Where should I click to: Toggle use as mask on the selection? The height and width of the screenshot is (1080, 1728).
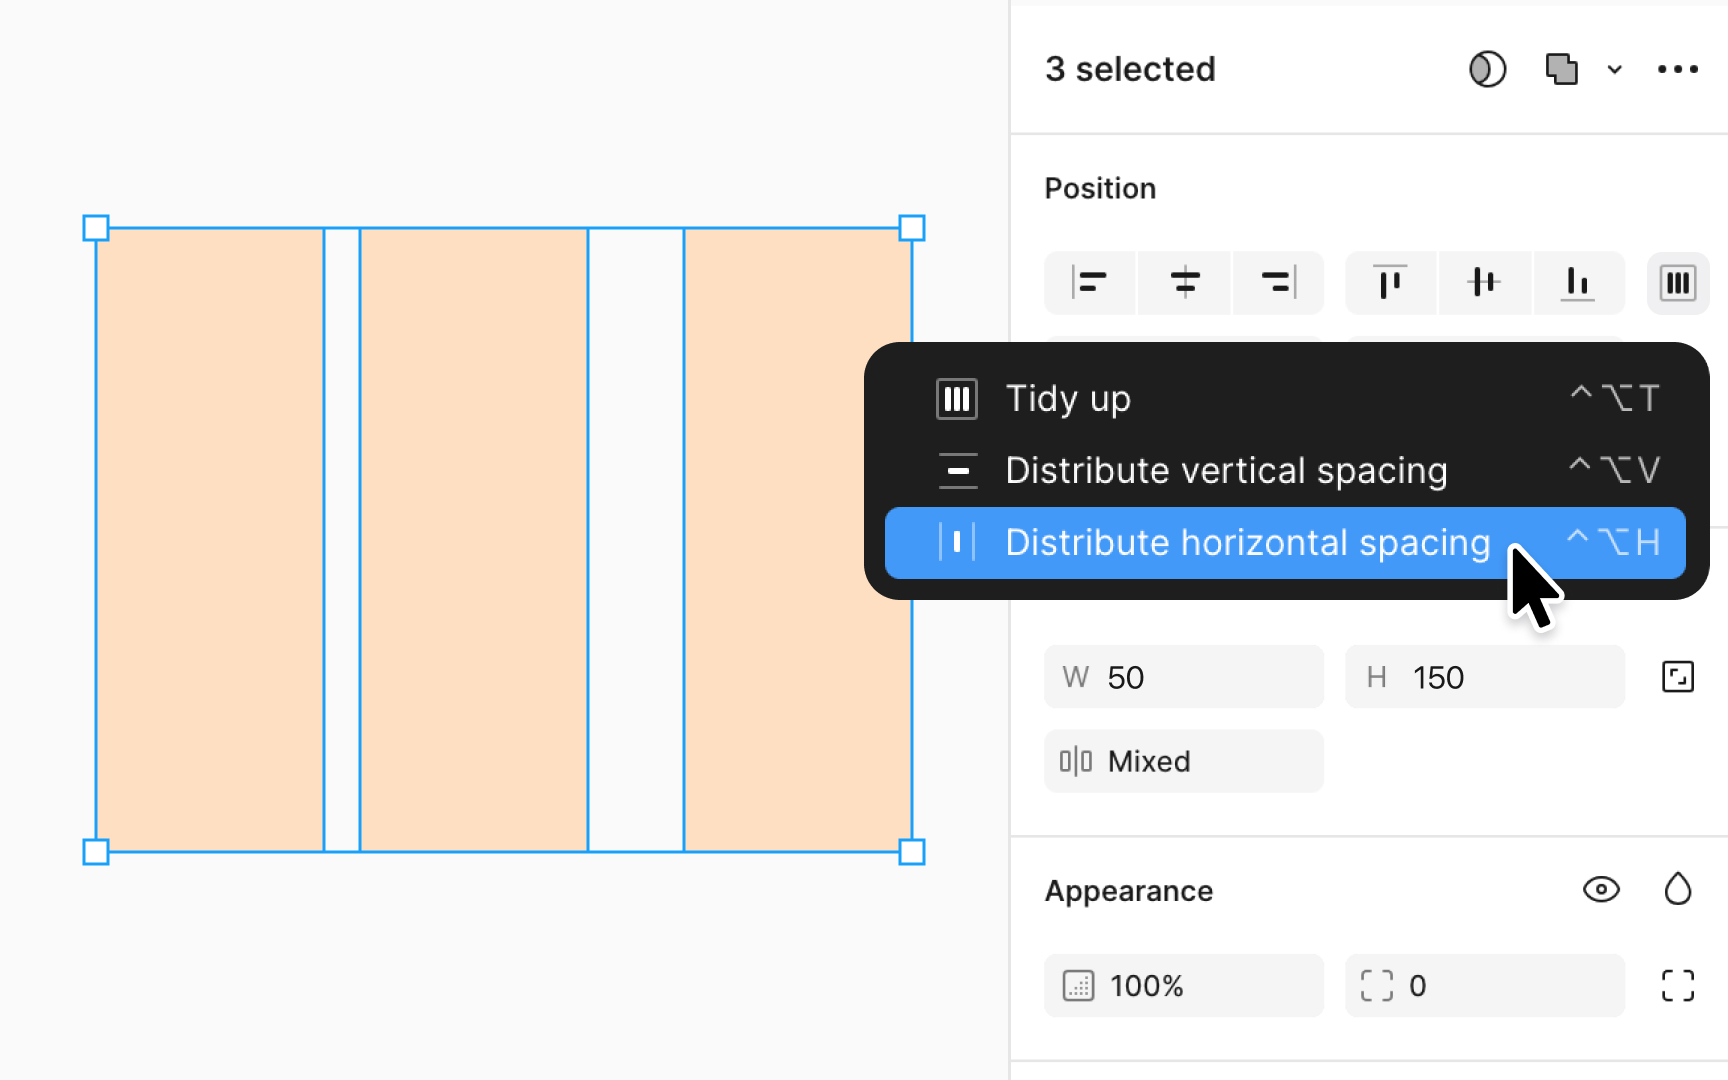click(1487, 69)
